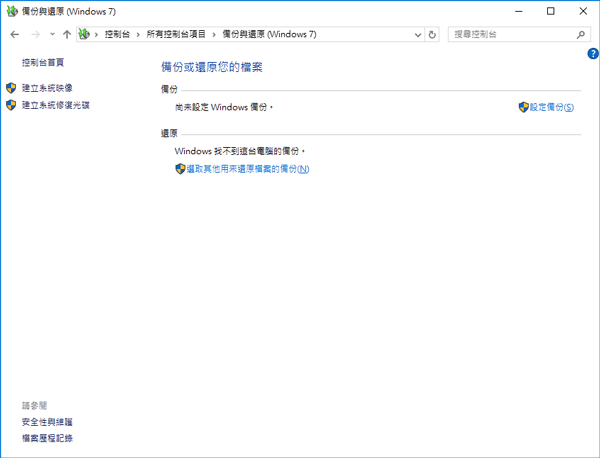The image size is (600, 458).
Task: Select 控制台 in the breadcrumb path
Action: pos(117,34)
